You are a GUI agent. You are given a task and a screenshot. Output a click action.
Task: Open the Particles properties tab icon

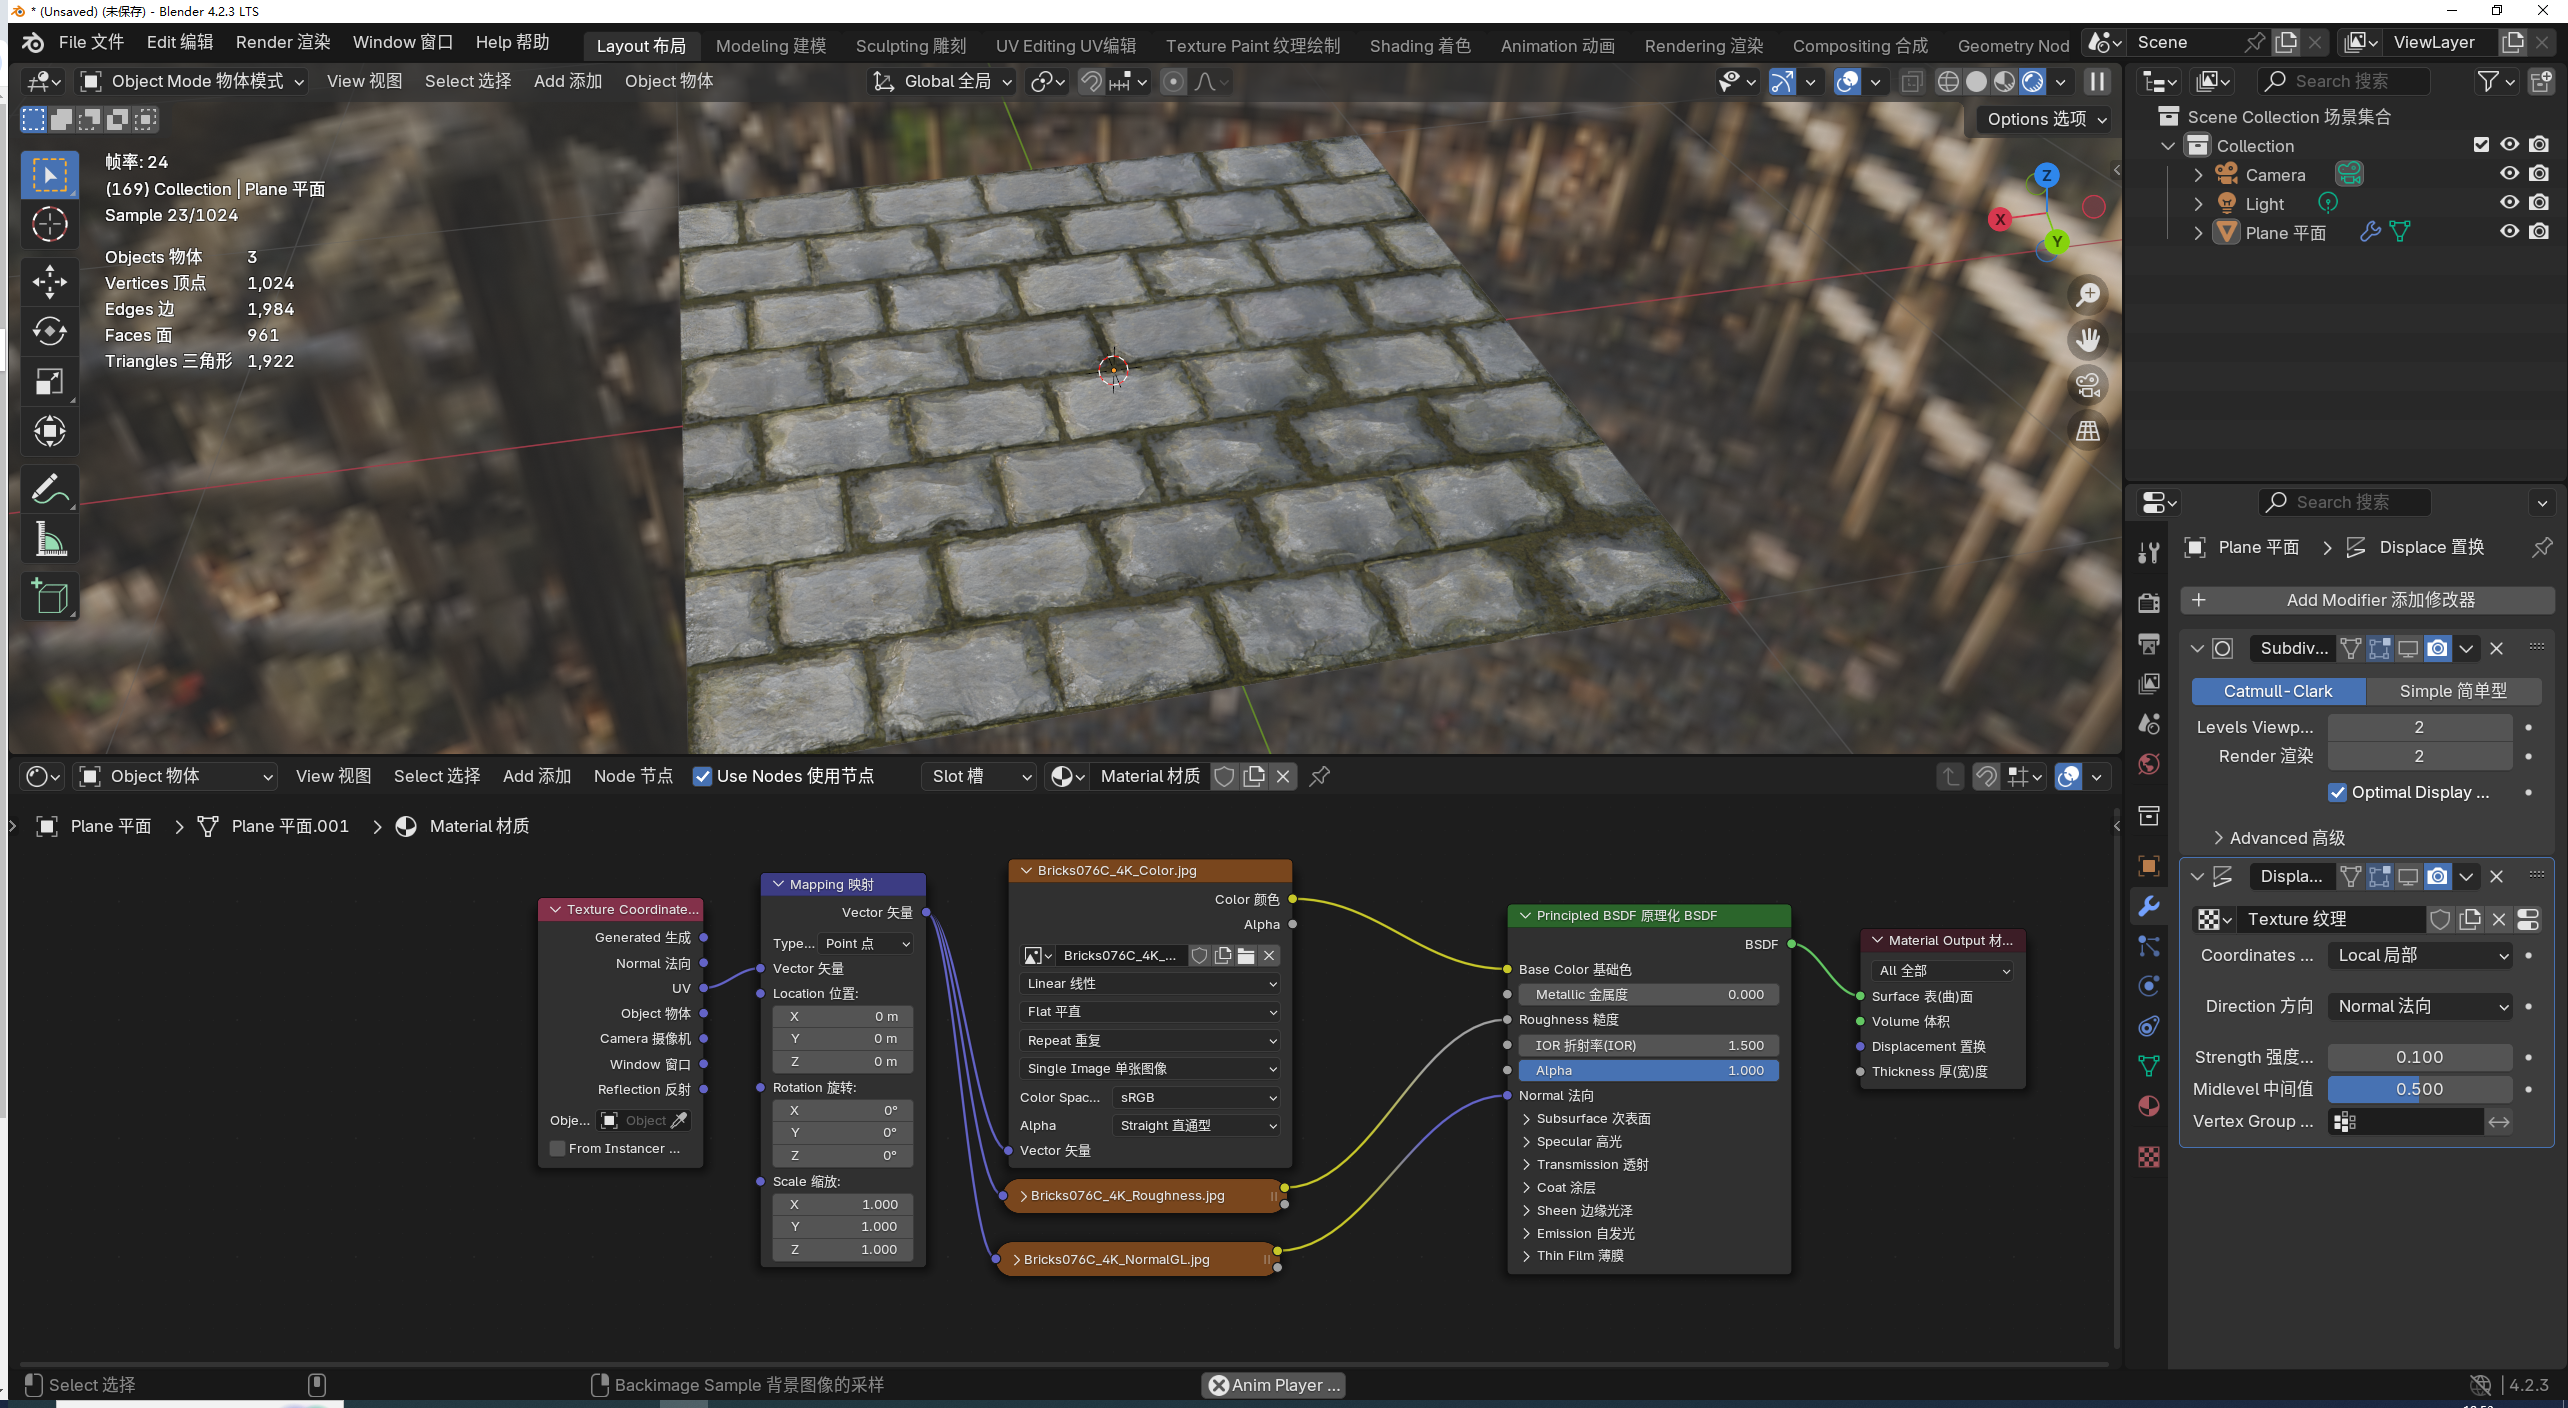[x=2148, y=946]
